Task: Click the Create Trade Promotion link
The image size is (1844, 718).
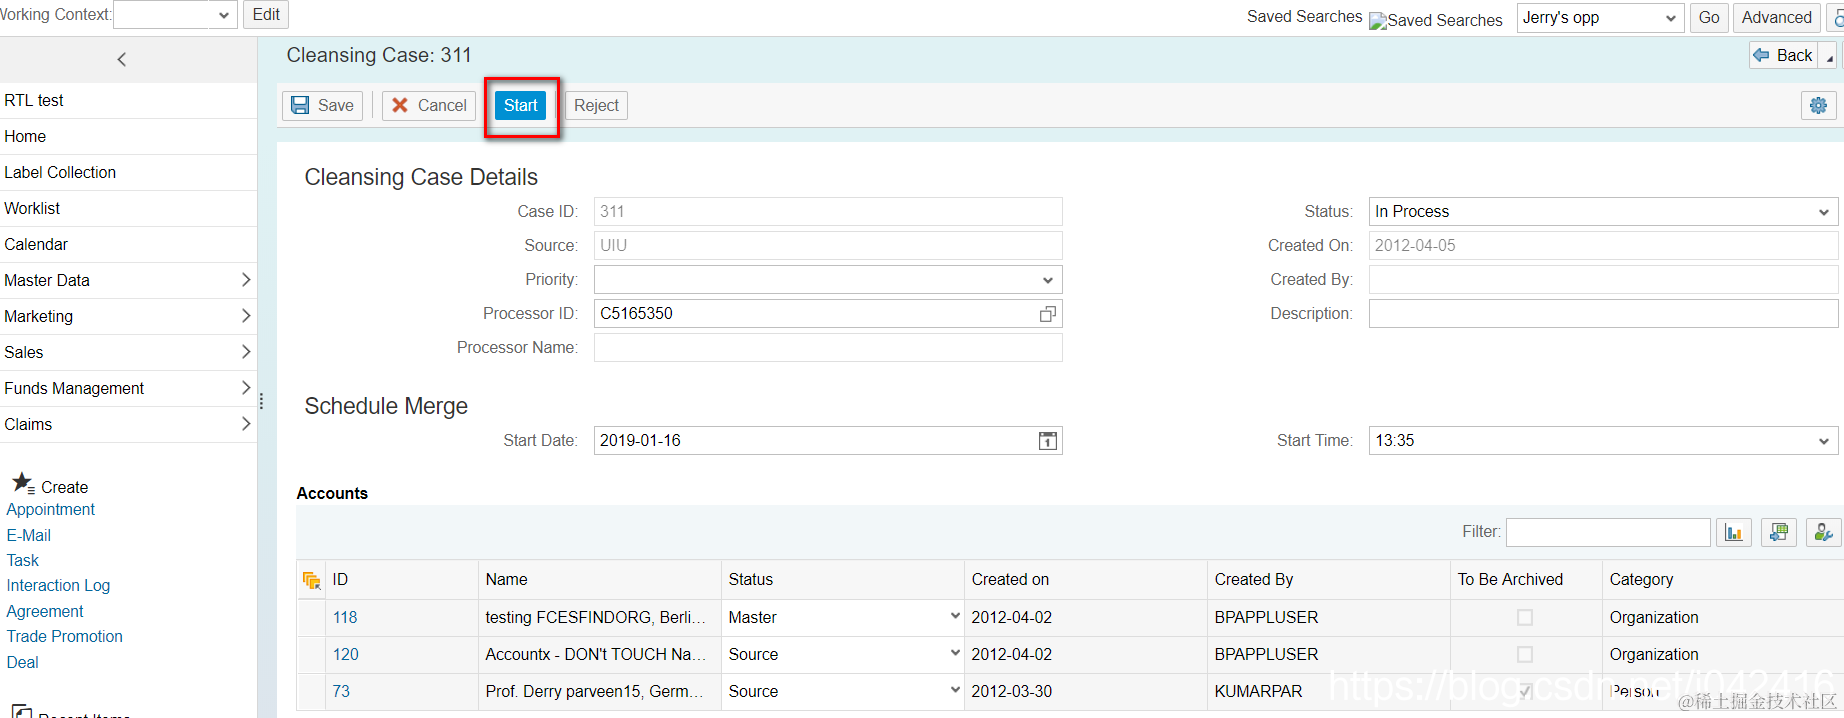Action: point(65,636)
